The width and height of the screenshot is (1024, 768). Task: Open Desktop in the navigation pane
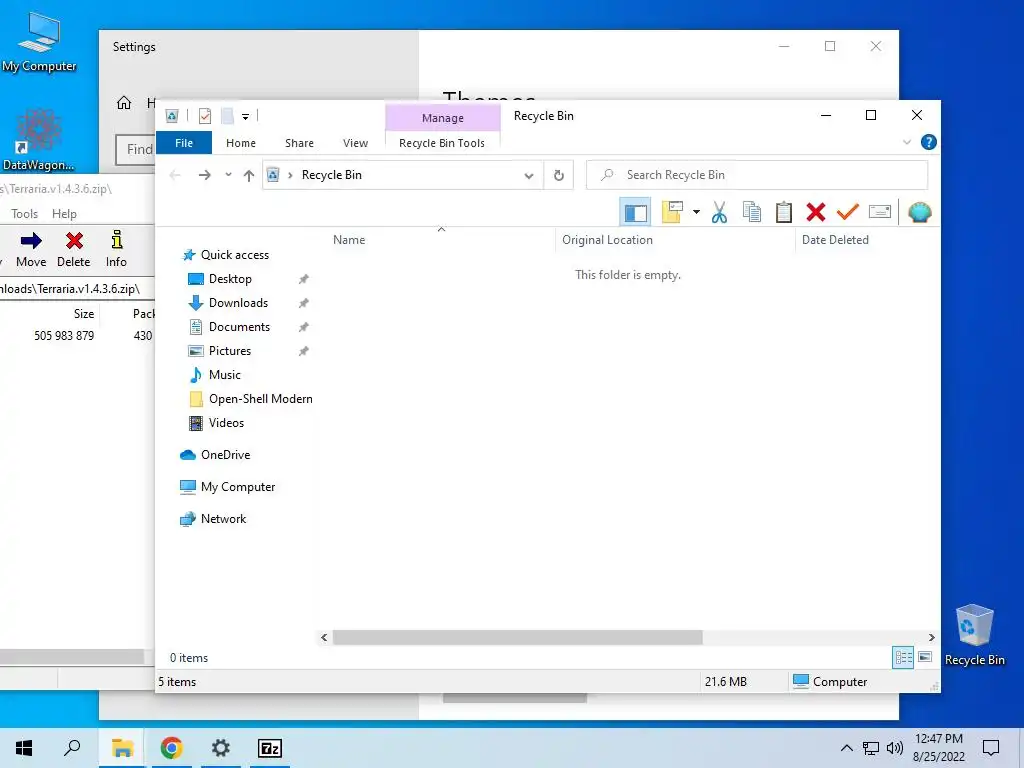(230, 279)
